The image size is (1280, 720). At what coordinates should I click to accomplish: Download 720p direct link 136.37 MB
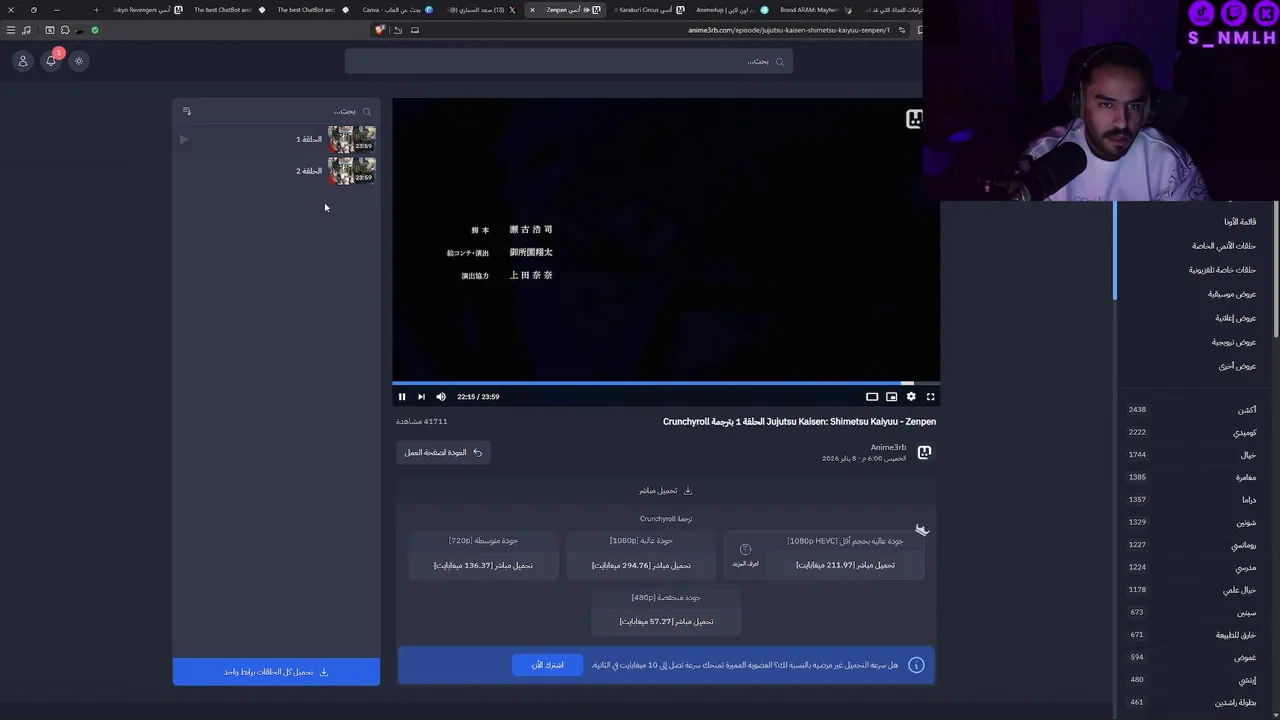pyautogui.click(x=483, y=565)
